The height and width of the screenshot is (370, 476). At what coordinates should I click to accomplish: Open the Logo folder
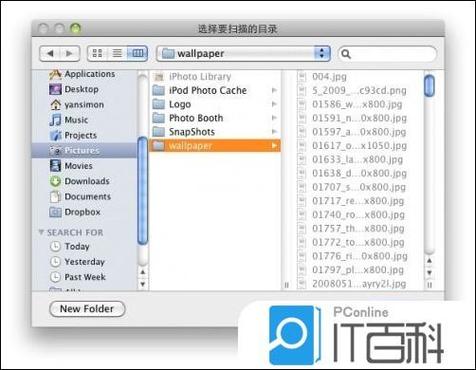[215, 104]
